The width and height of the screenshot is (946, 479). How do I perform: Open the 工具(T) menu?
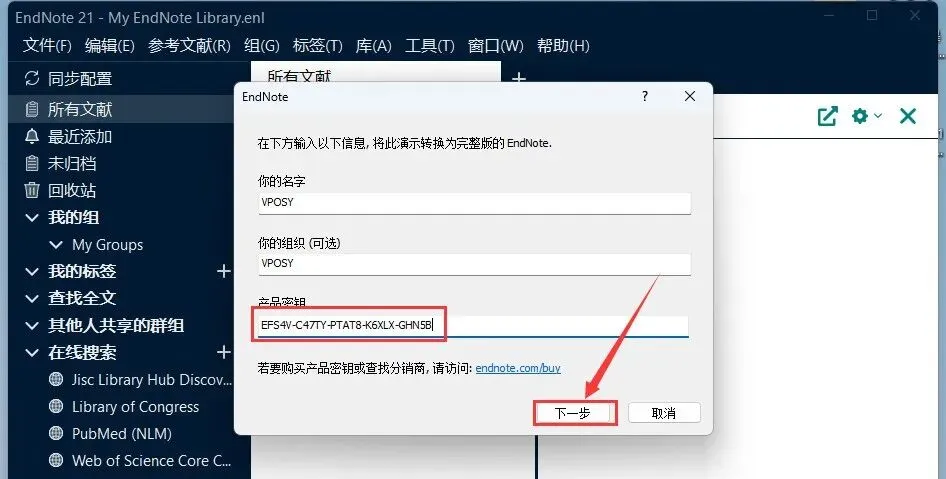pyautogui.click(x=430, y=46)
